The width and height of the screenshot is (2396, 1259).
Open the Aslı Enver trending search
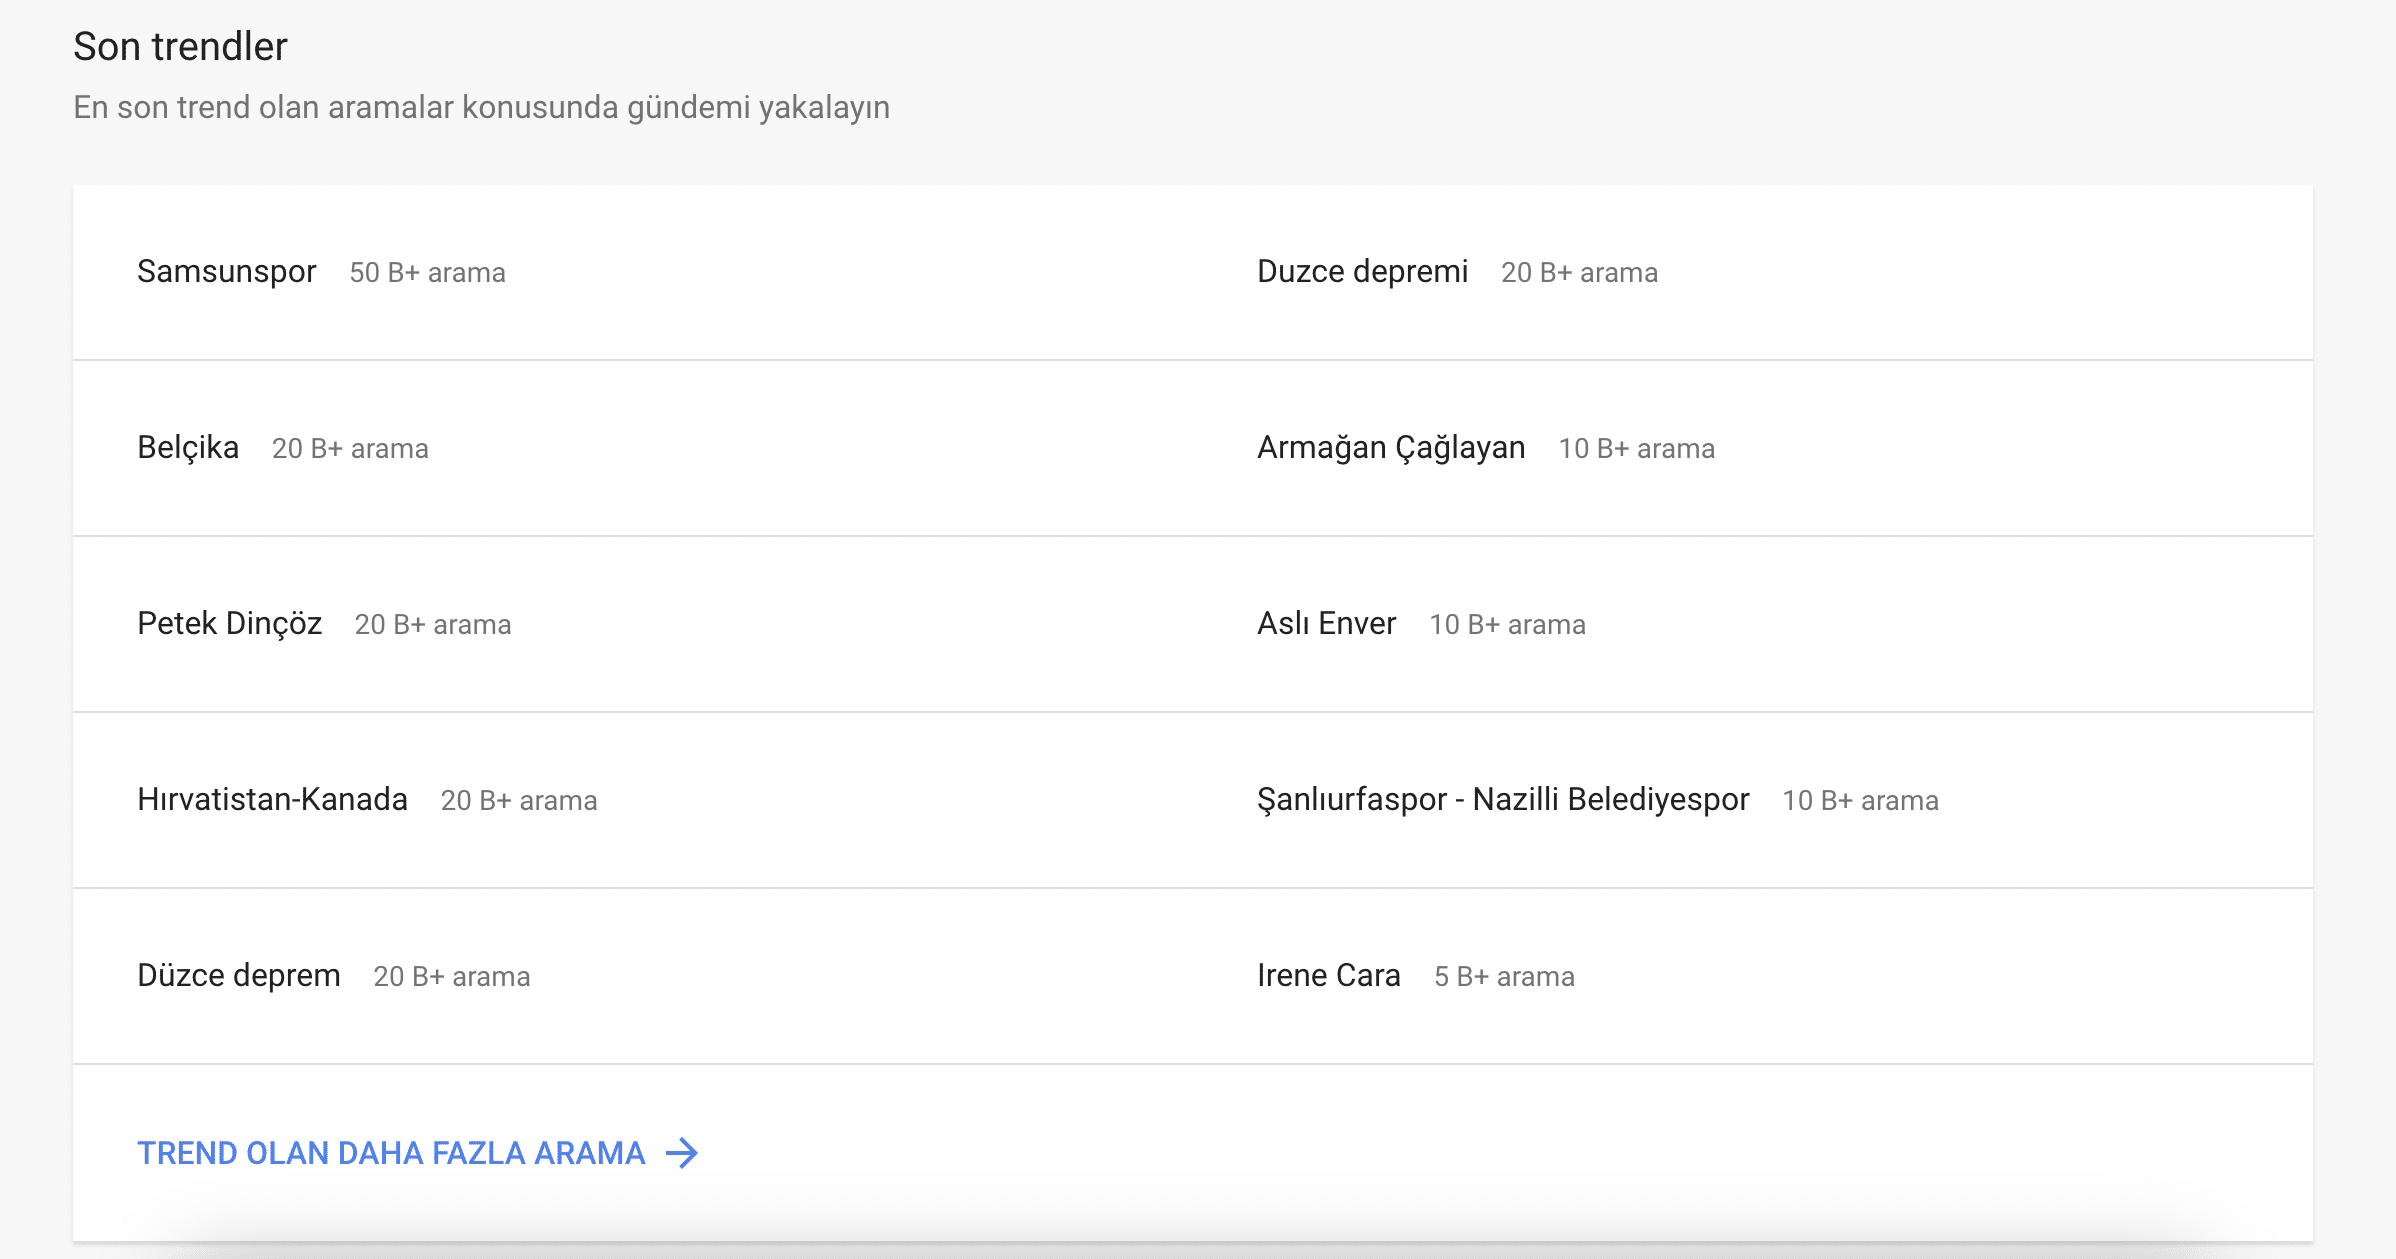click(x=1326, y=624)
